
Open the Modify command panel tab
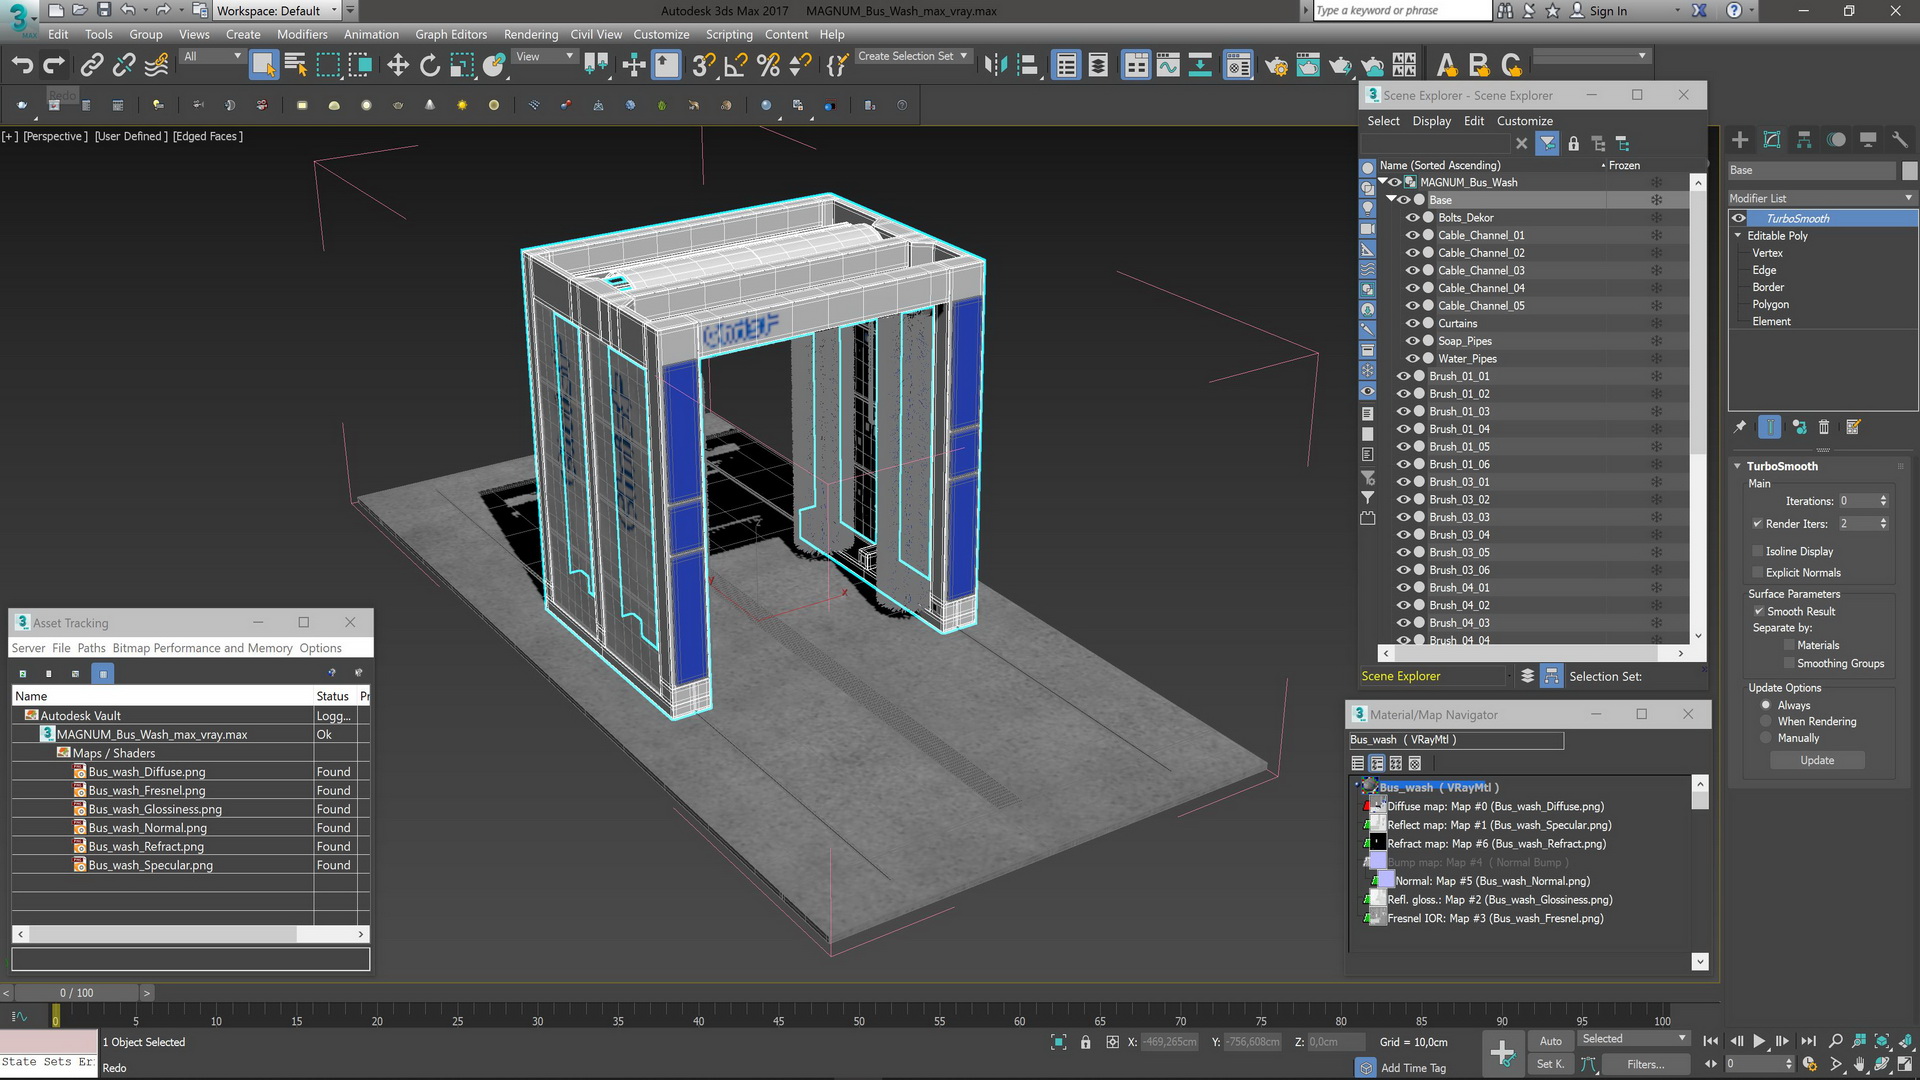1772,140
